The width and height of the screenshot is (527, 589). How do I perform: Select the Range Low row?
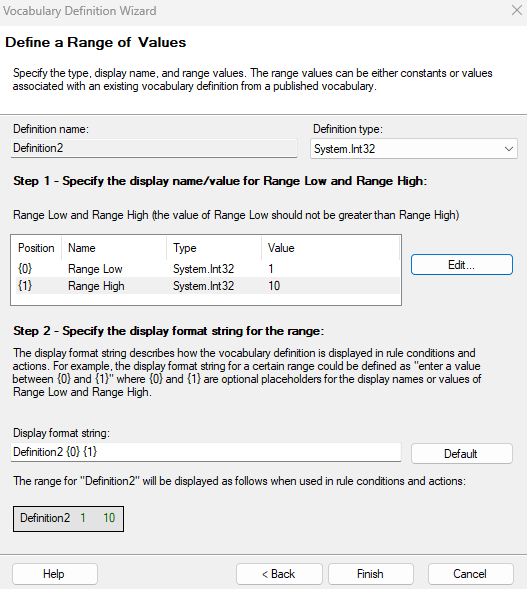pos(206,269)
